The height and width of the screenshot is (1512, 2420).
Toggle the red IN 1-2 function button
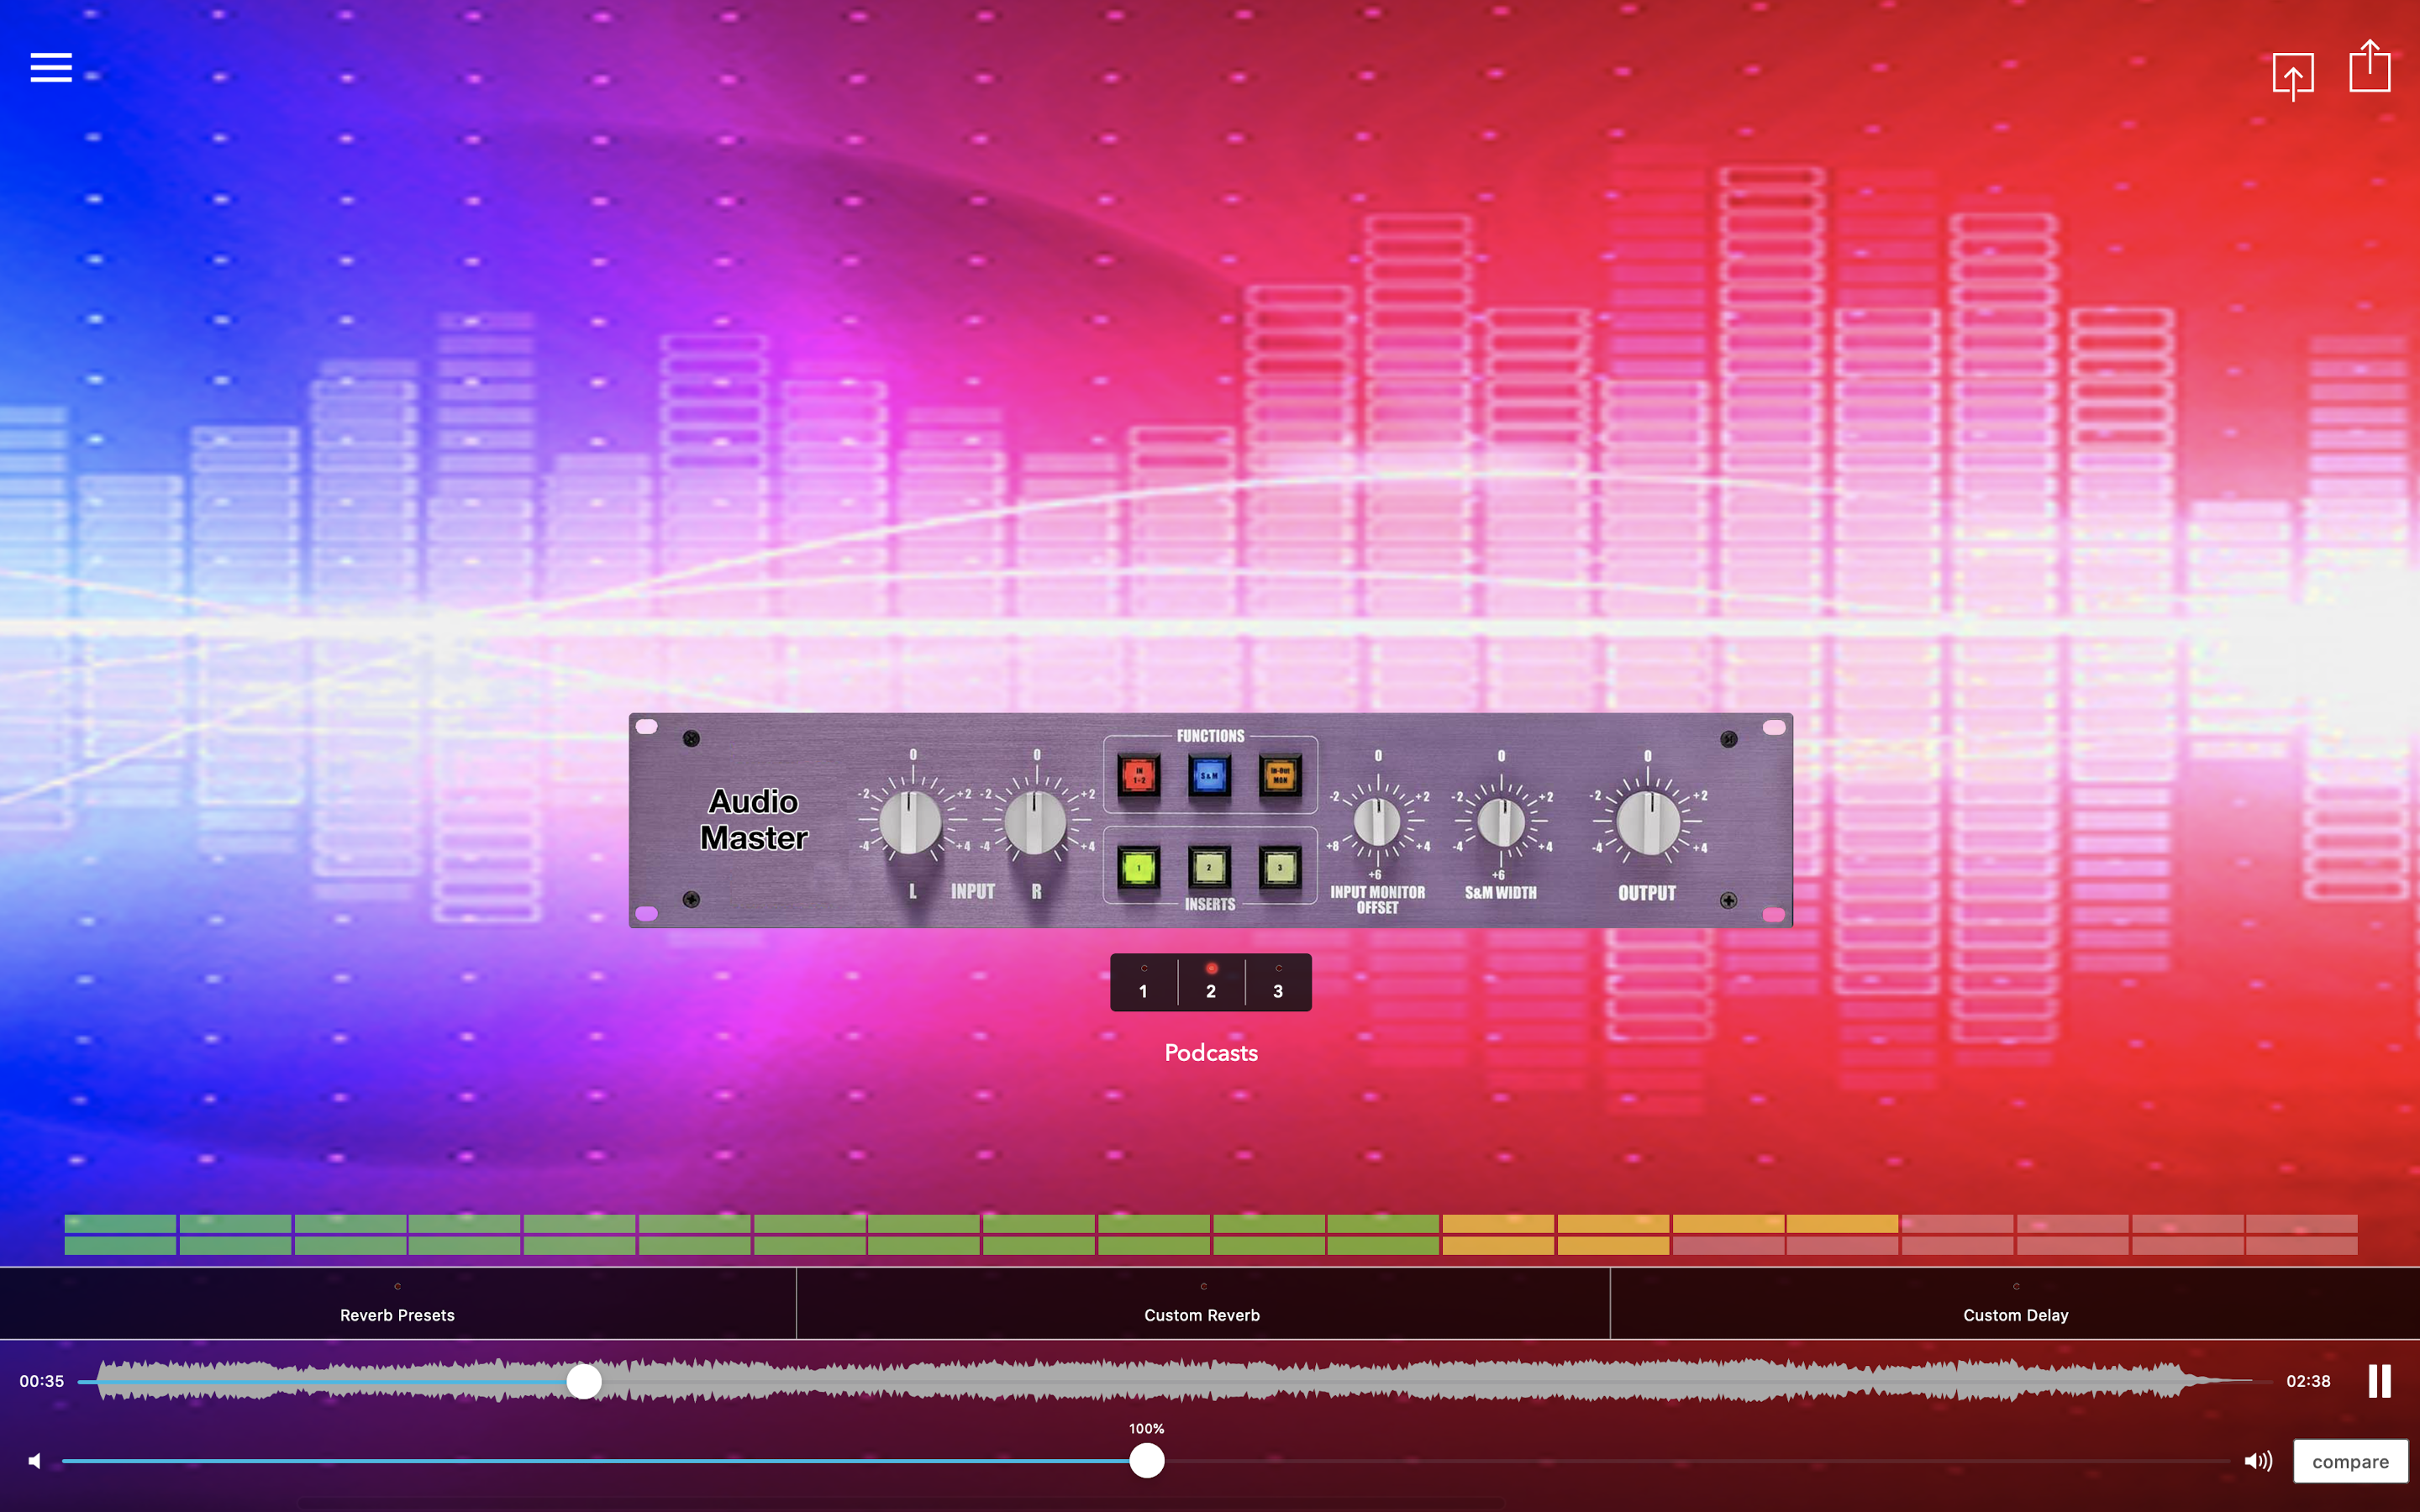click(x=1139, y=775)
